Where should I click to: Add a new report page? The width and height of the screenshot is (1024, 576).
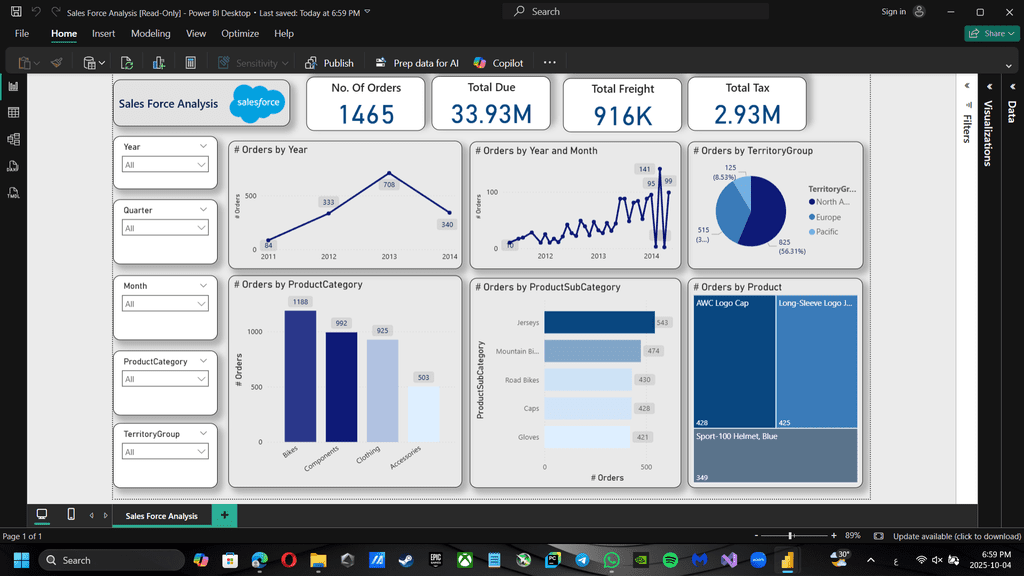(224, 515)
